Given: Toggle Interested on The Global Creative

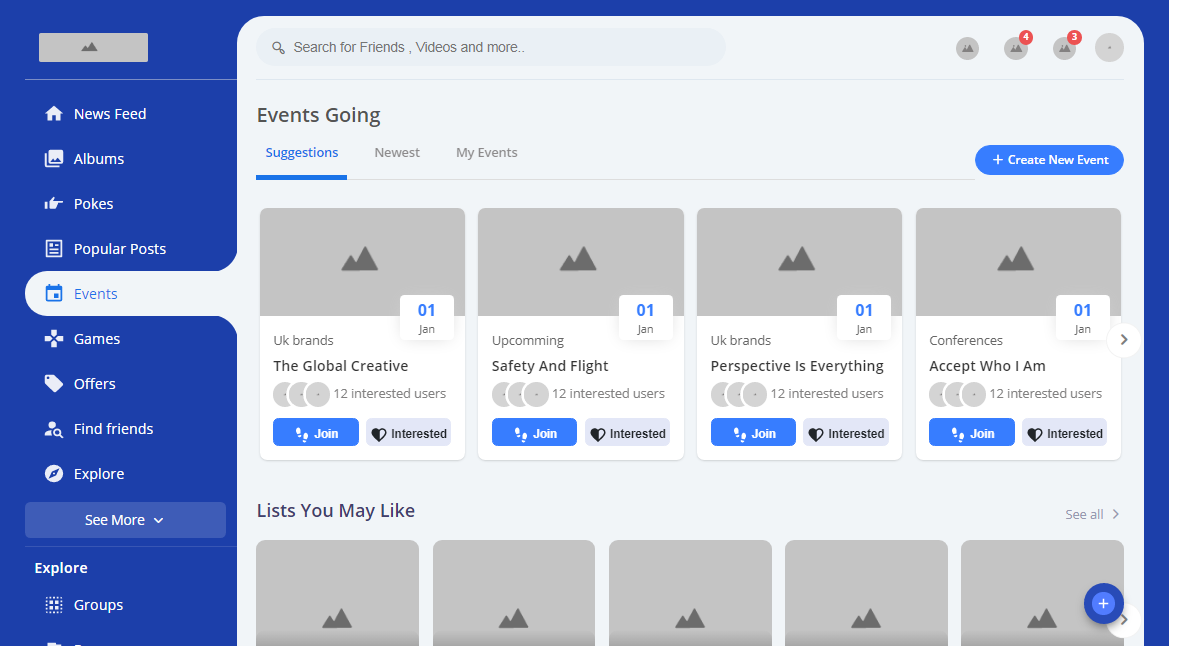Looking at the screenshot, I should [408, 433].
